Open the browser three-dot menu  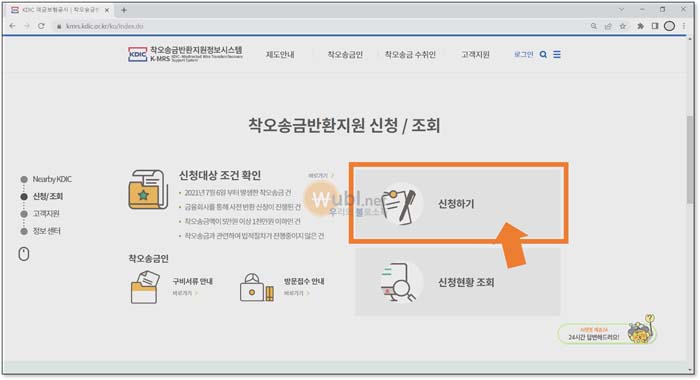coord(684,26)
